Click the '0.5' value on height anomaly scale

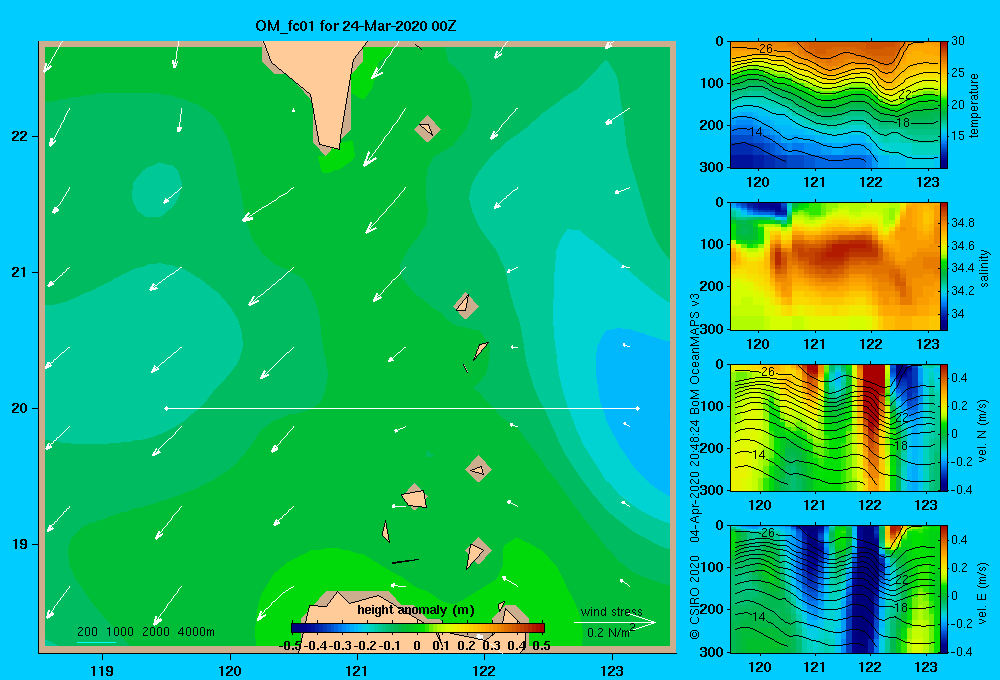541,646
